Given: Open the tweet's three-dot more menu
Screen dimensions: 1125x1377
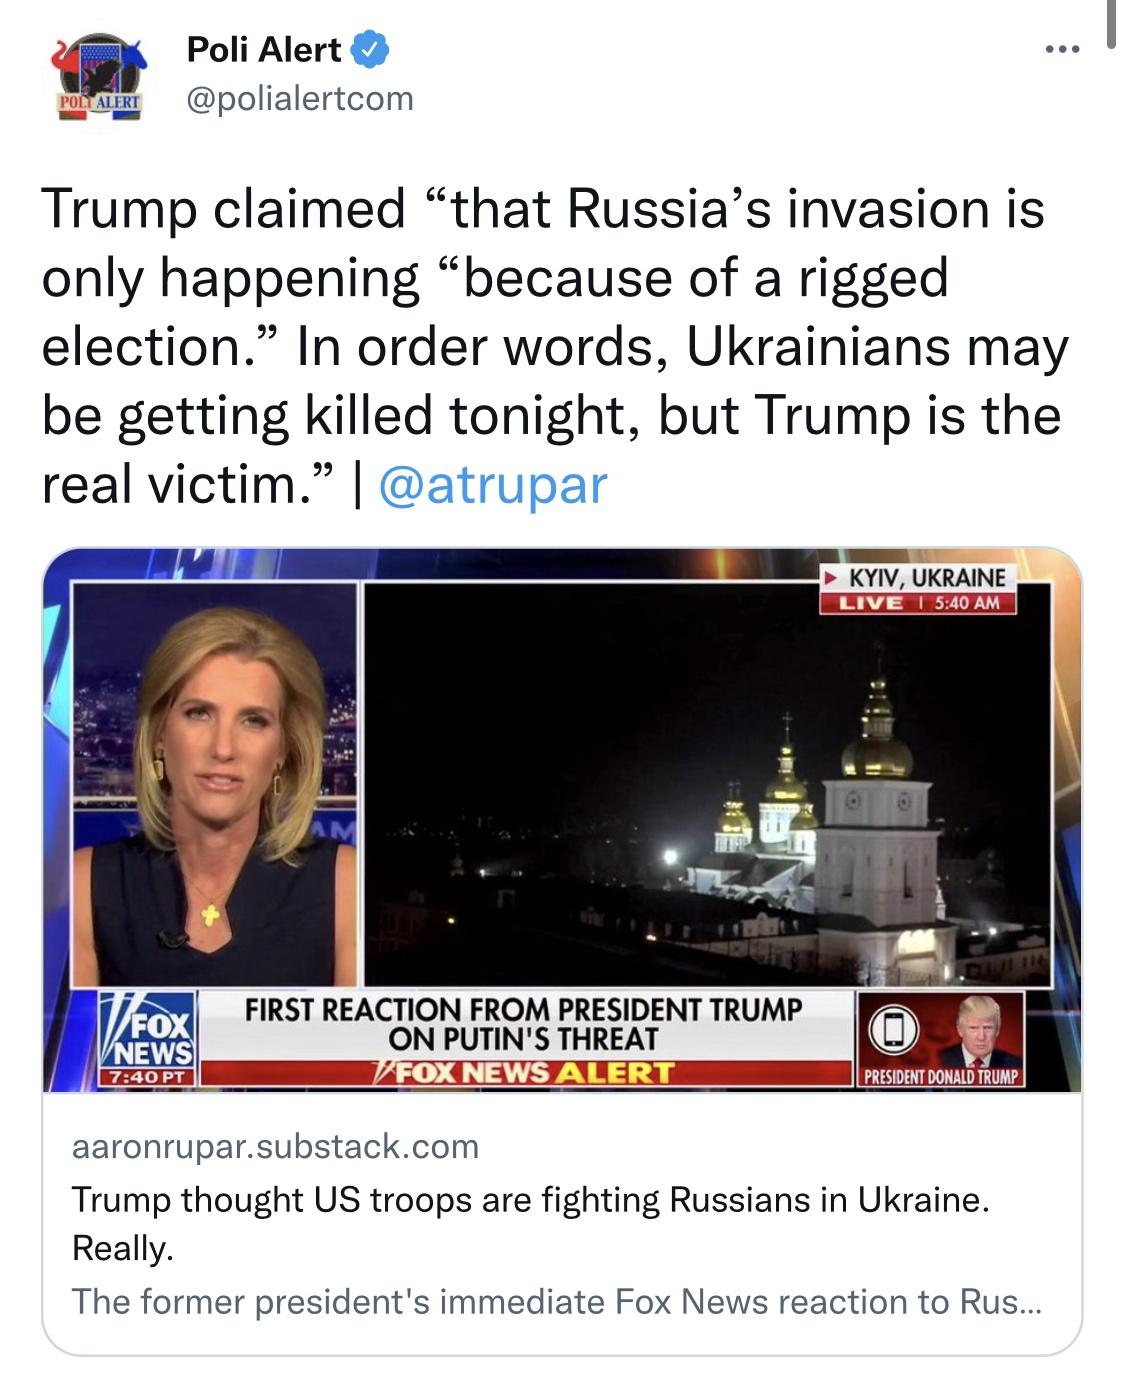Looking at the screenshot, I should coord(1061,49).
